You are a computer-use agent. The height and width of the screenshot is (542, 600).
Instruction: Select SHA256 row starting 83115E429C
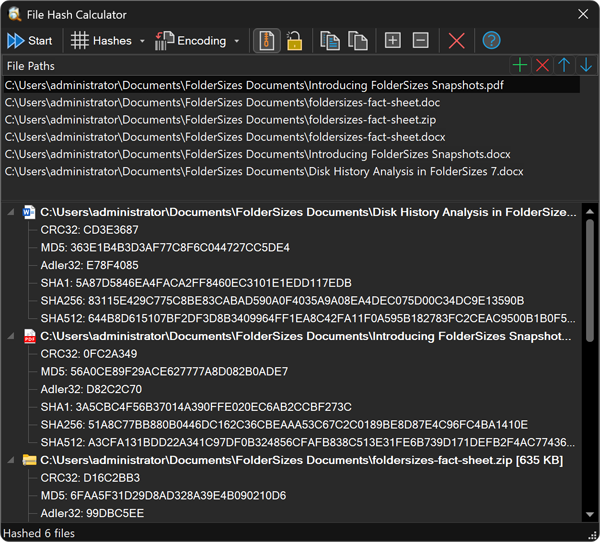click(282, 300)
